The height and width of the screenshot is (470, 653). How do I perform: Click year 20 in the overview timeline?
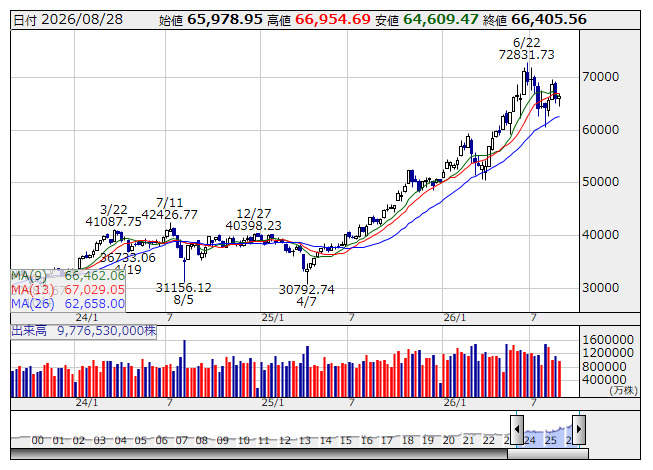coord(449,441)
